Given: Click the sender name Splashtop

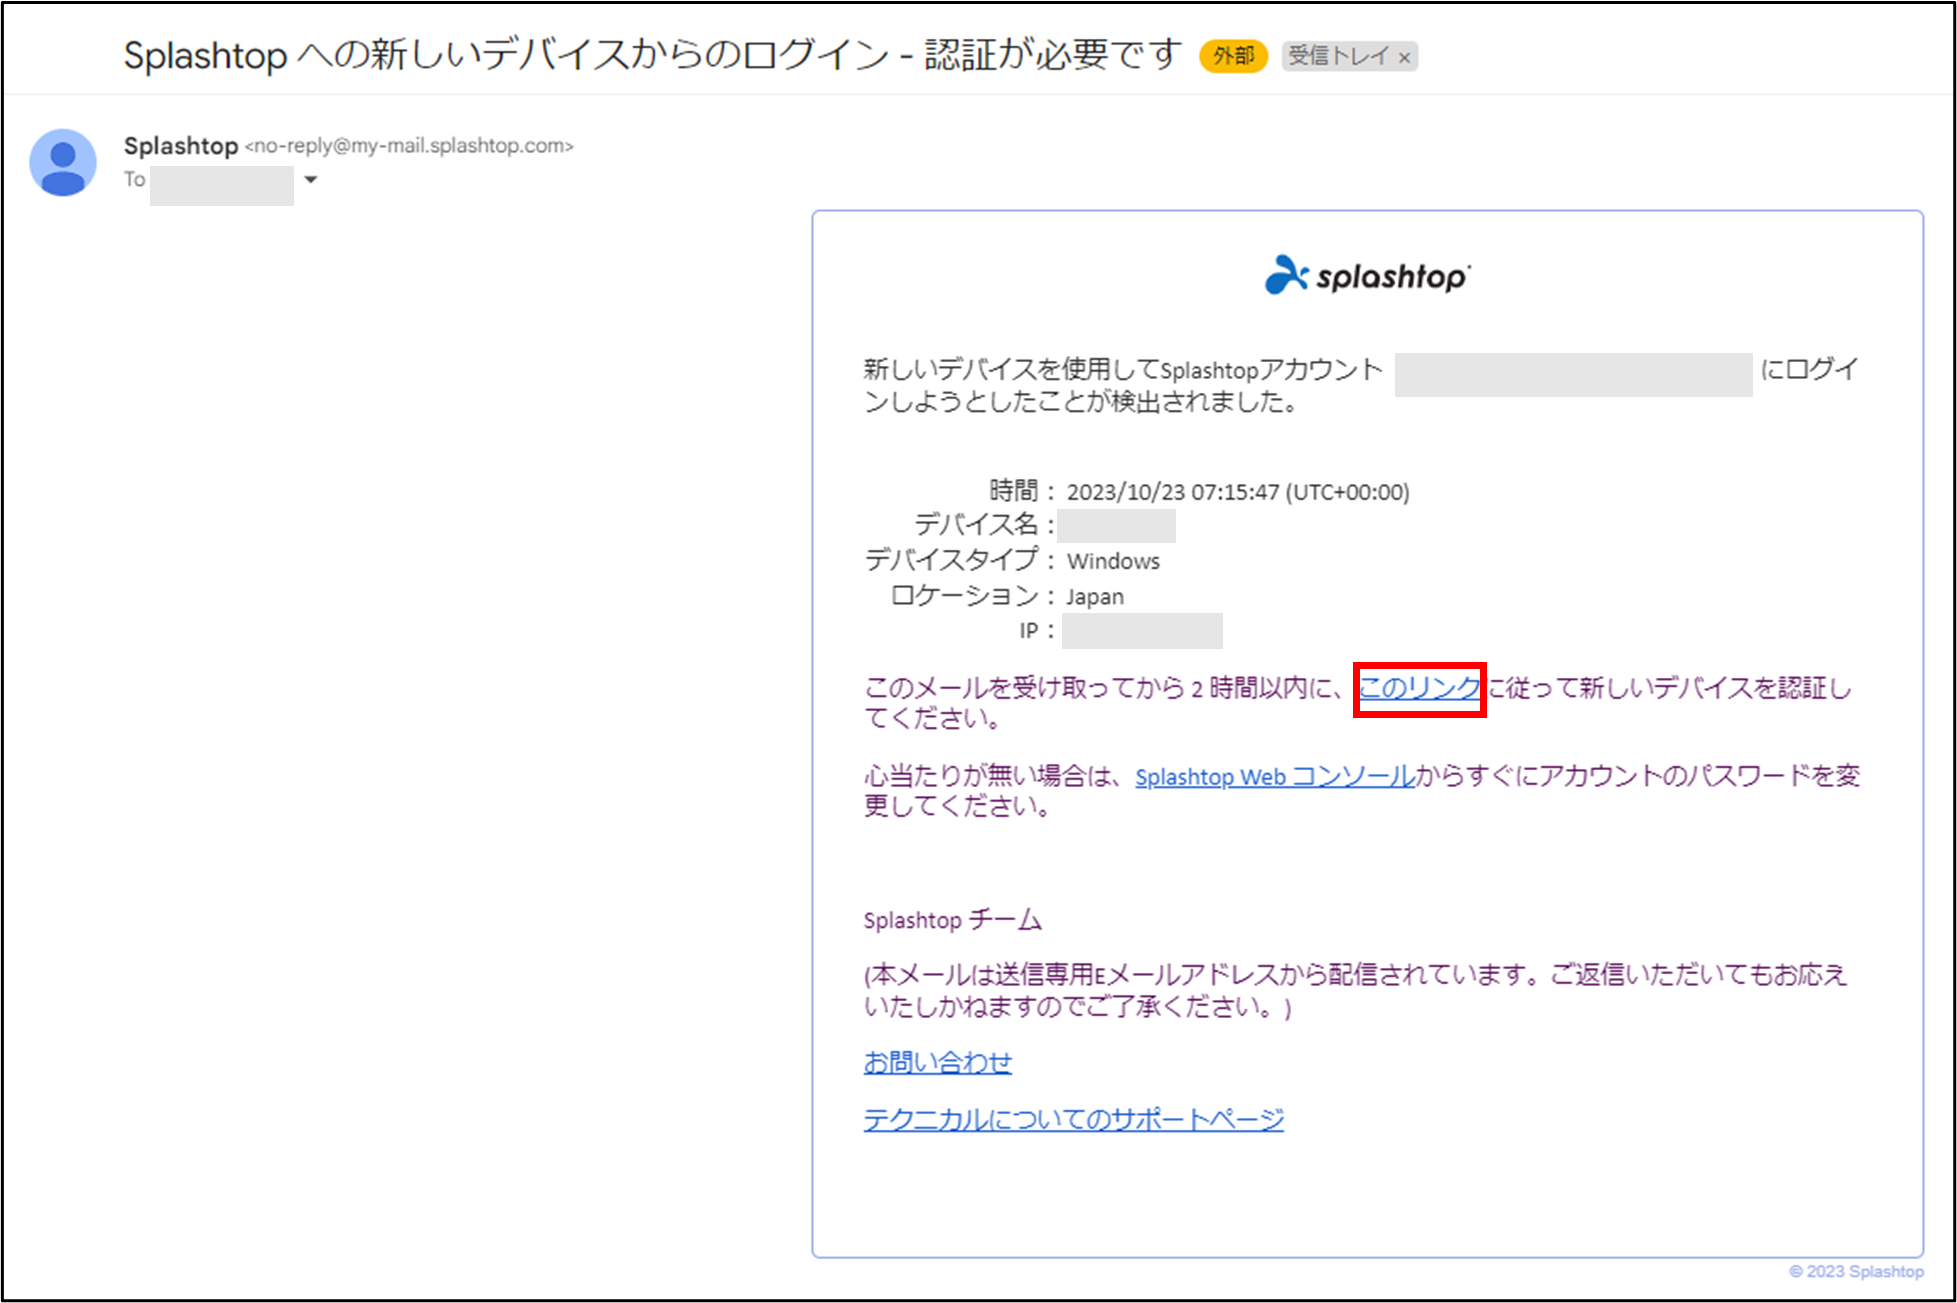Looking at the screenshot, I should click(x=181, y=146).
